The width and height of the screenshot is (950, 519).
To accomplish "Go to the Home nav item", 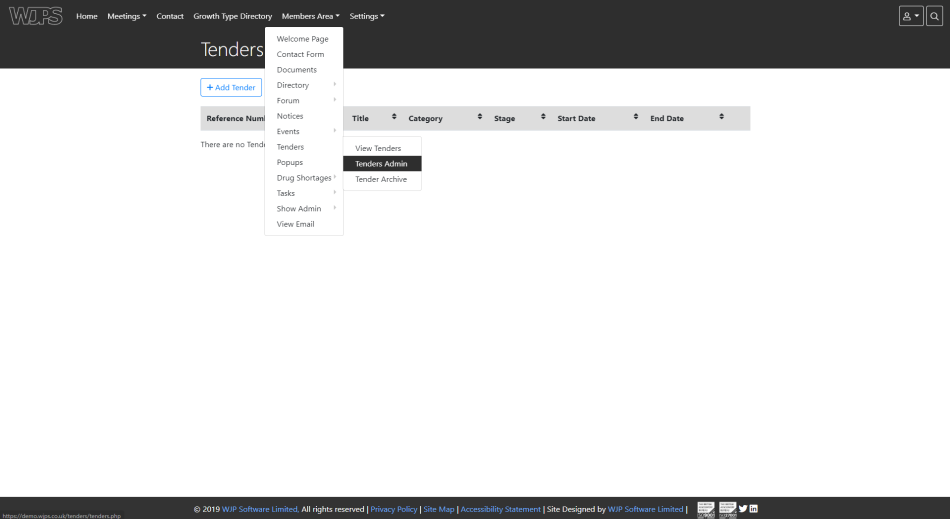I will 87,16.
